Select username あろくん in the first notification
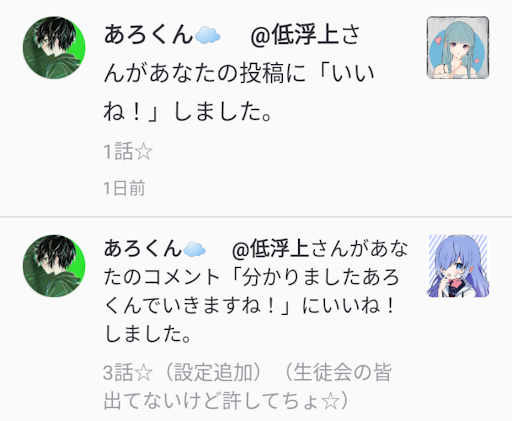This screenshot has width=512, height=421. pos(149,35)
